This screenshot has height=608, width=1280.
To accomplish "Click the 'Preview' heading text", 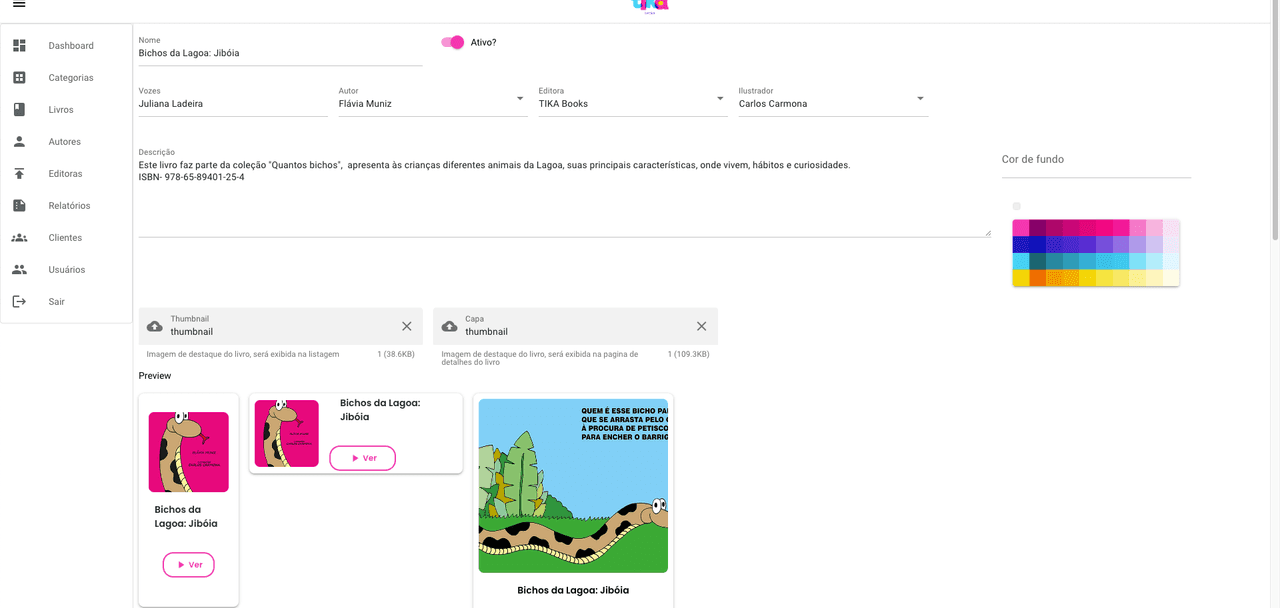I will click(x=155, y=376).
